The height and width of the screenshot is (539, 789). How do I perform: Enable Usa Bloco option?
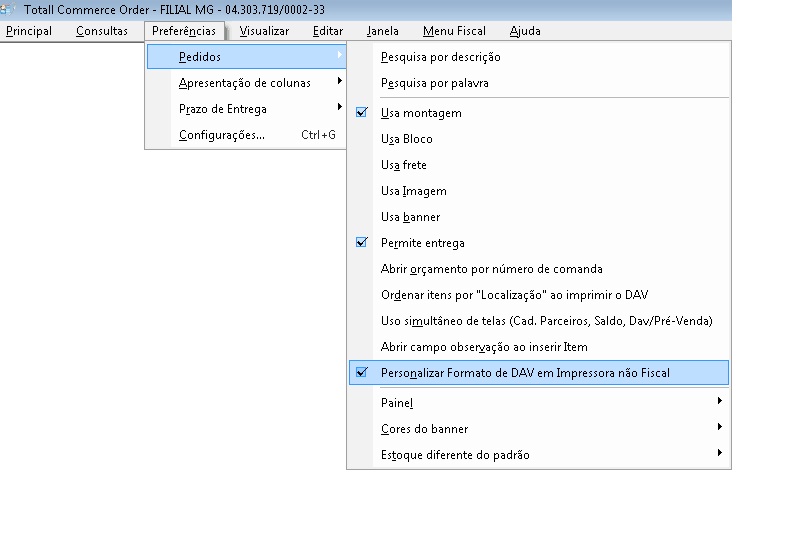point(539,139)
